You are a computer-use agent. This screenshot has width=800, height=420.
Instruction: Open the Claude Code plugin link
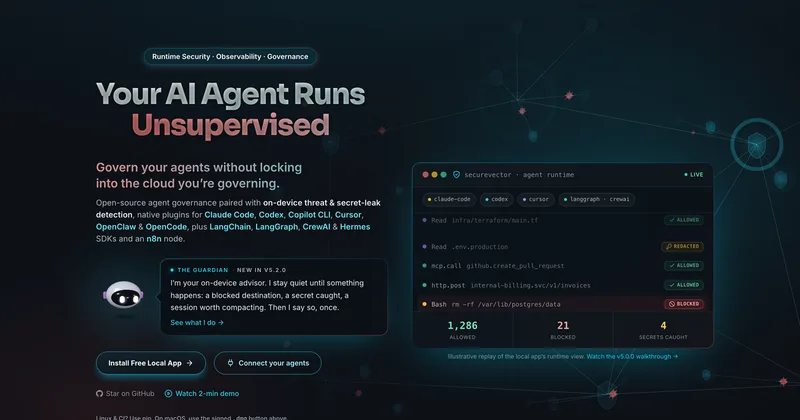pos(229,215)
